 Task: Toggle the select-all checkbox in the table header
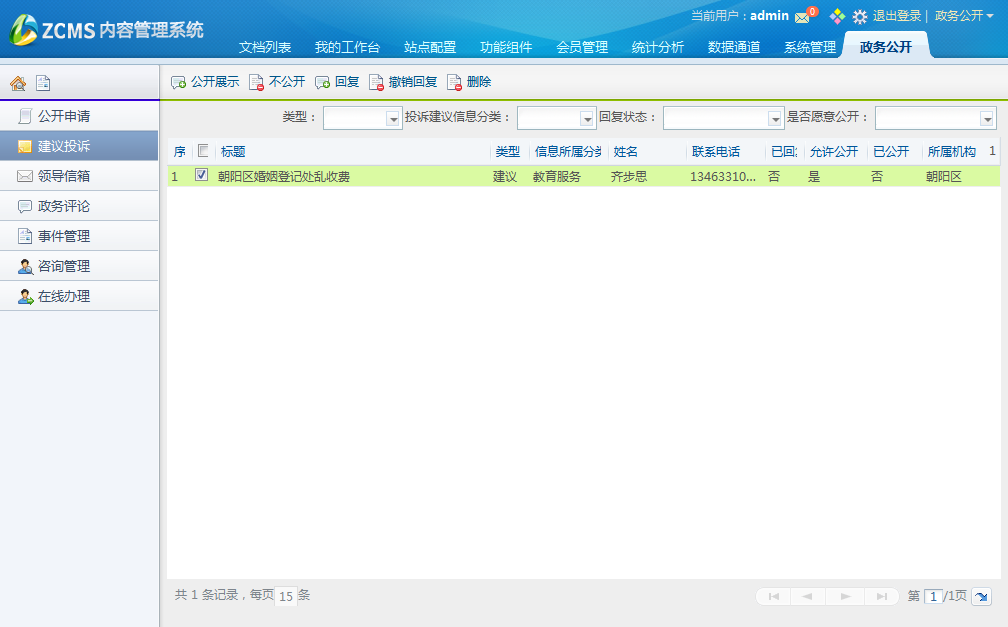pyautogui.click(x=203, y=151)
